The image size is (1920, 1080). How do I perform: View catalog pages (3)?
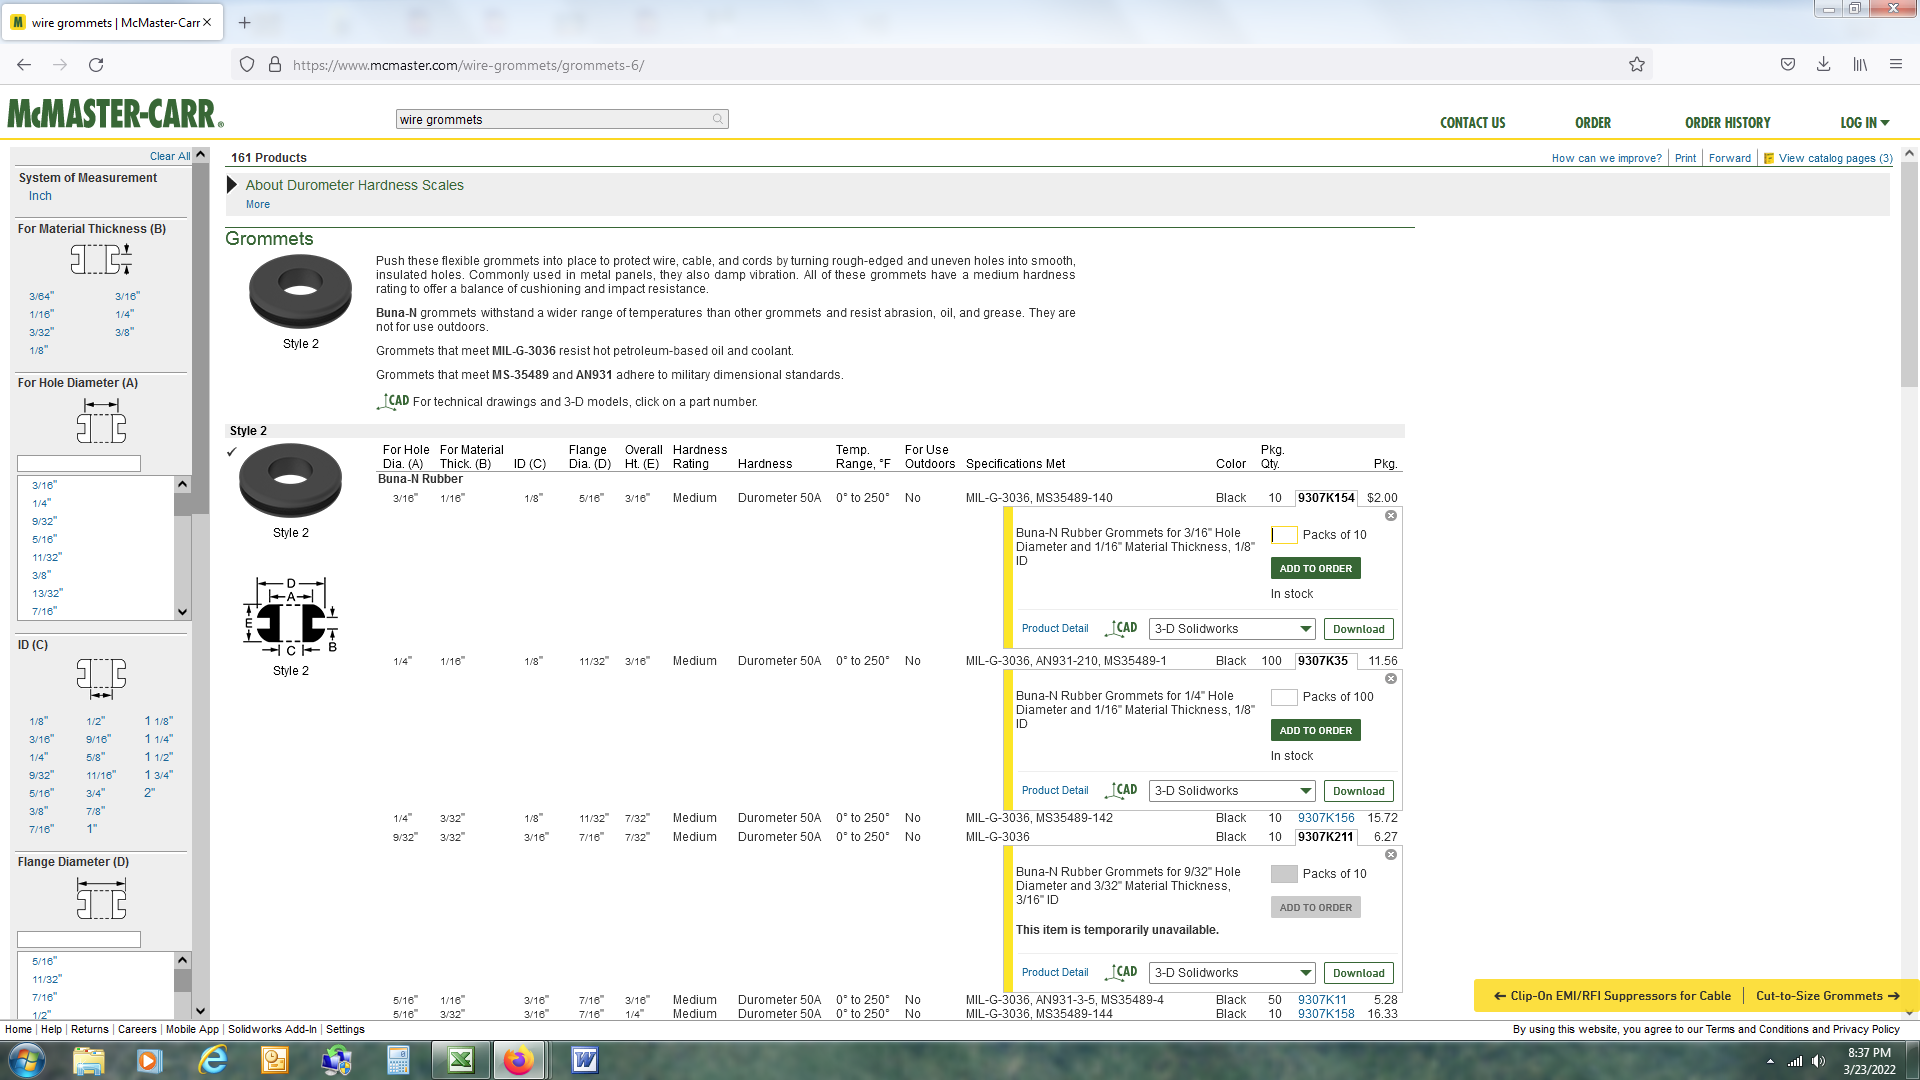coord(1828,158)
